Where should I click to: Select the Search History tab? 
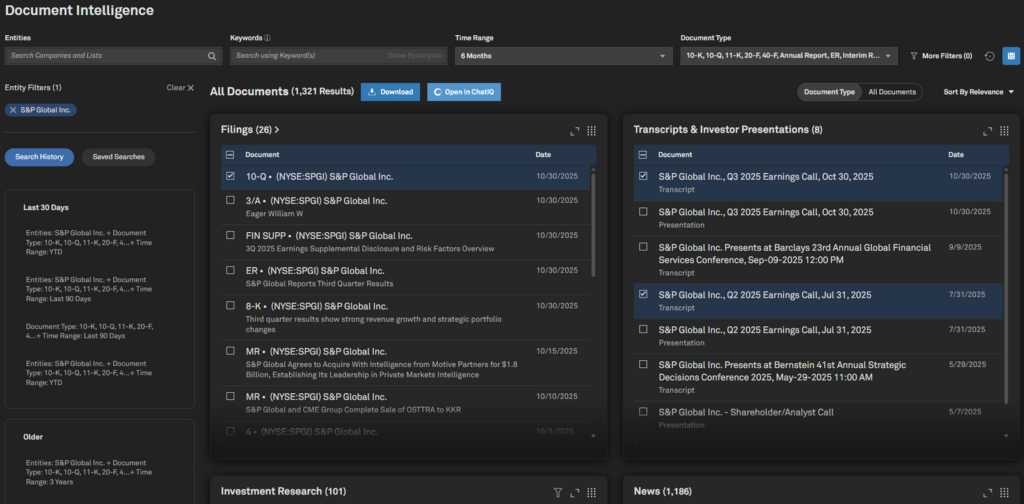point(39,157)
